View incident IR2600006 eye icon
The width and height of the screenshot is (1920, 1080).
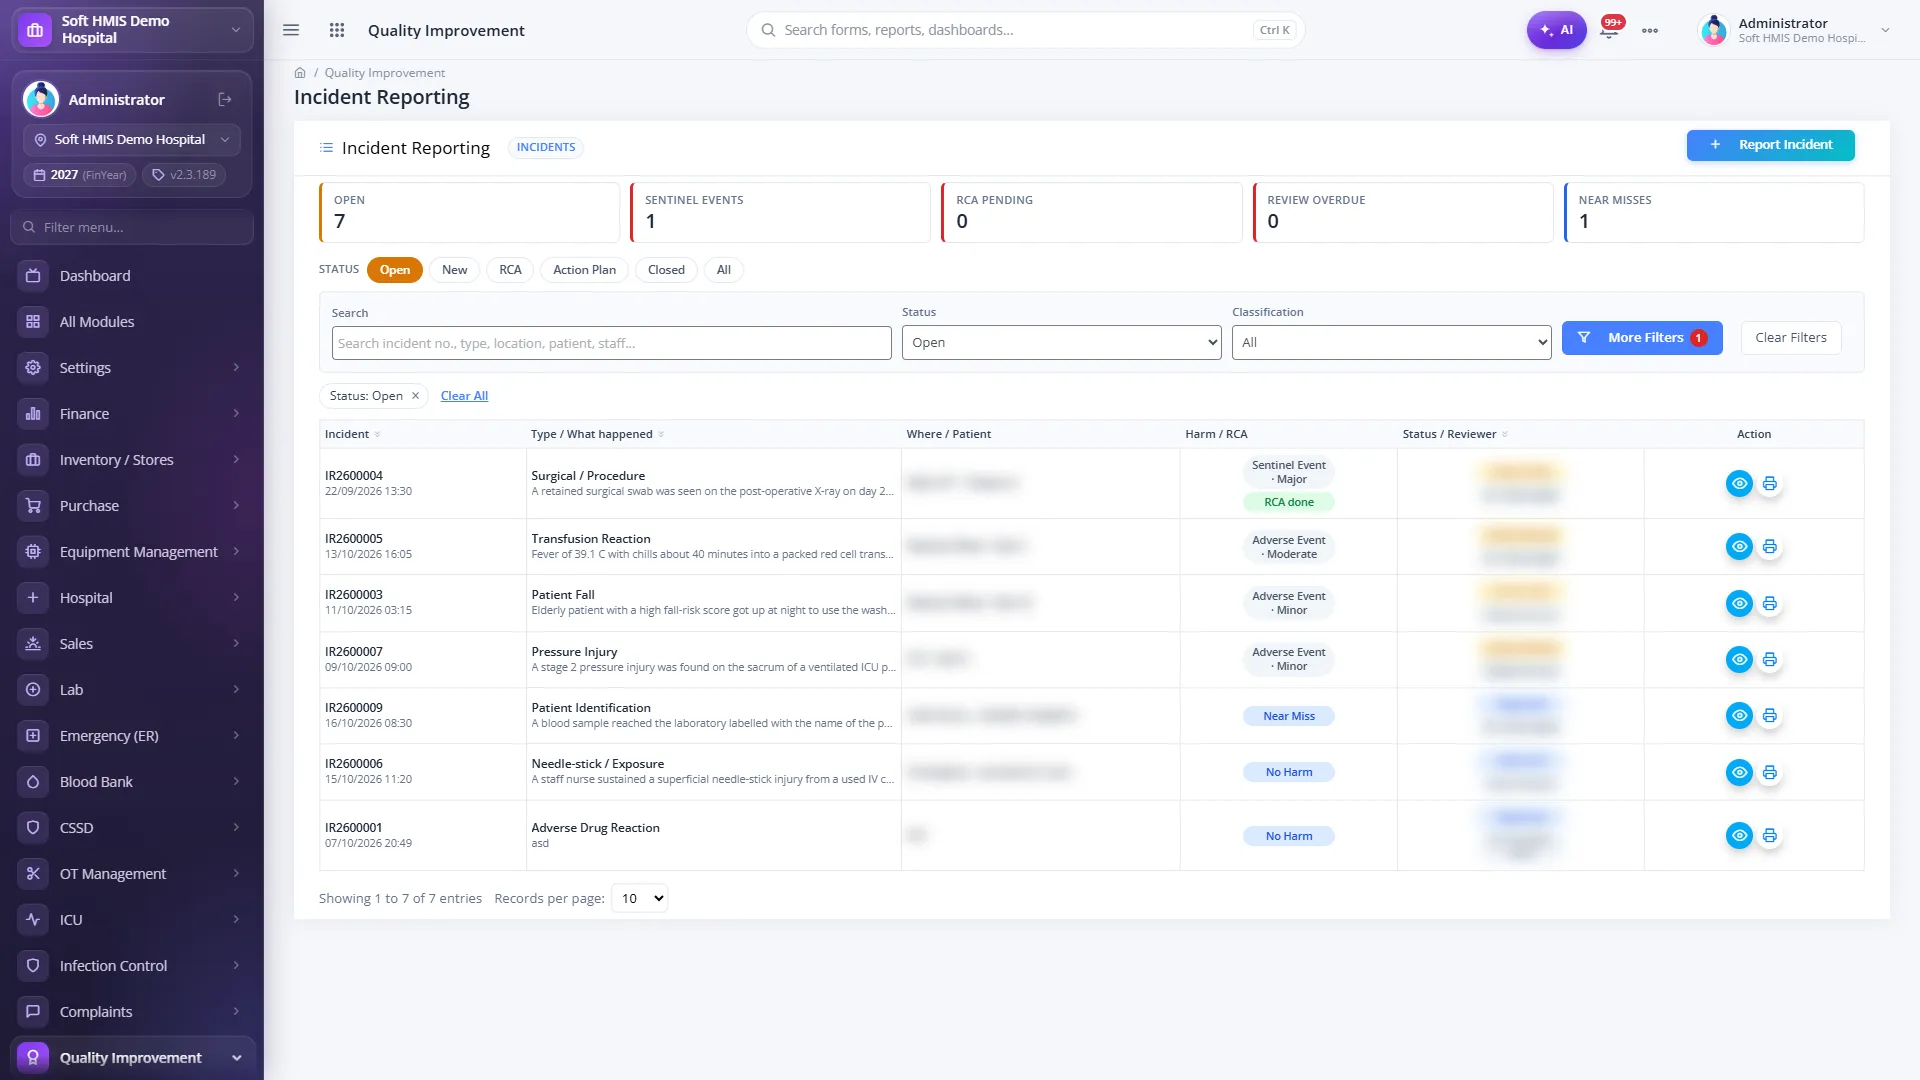[x=1739, y=772]
